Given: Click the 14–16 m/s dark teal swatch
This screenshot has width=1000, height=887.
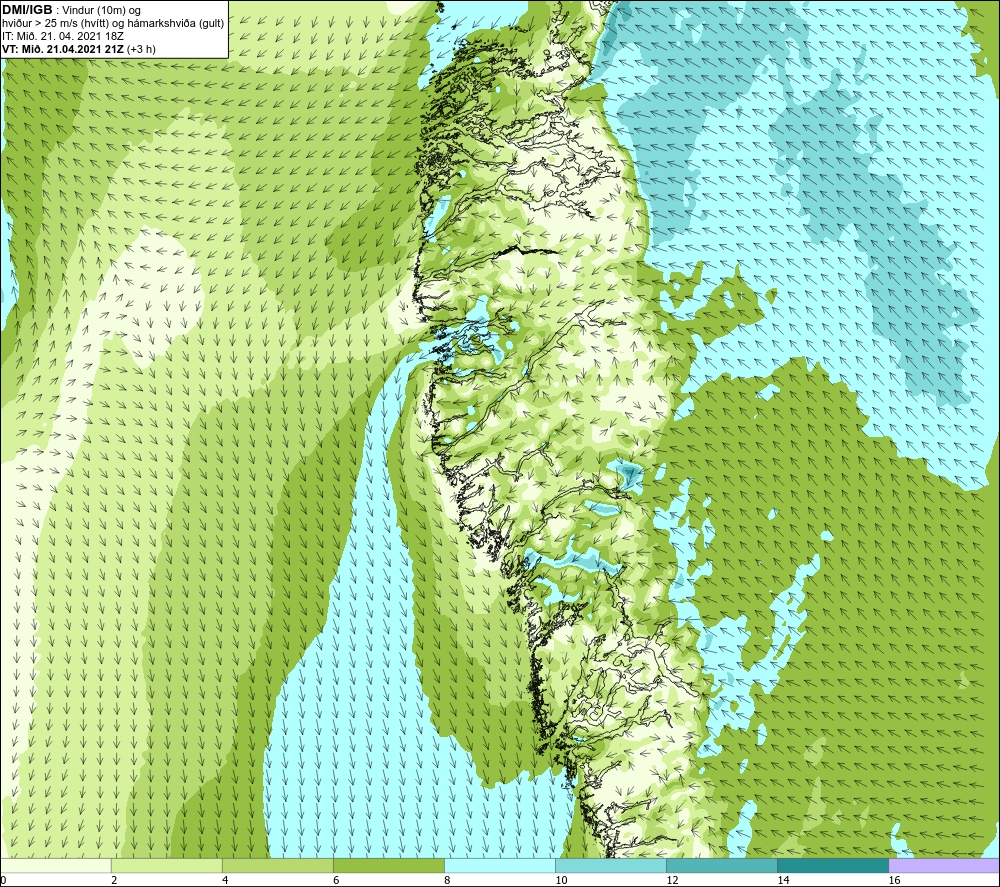Looking at the screenshot, I should [833, 865].
